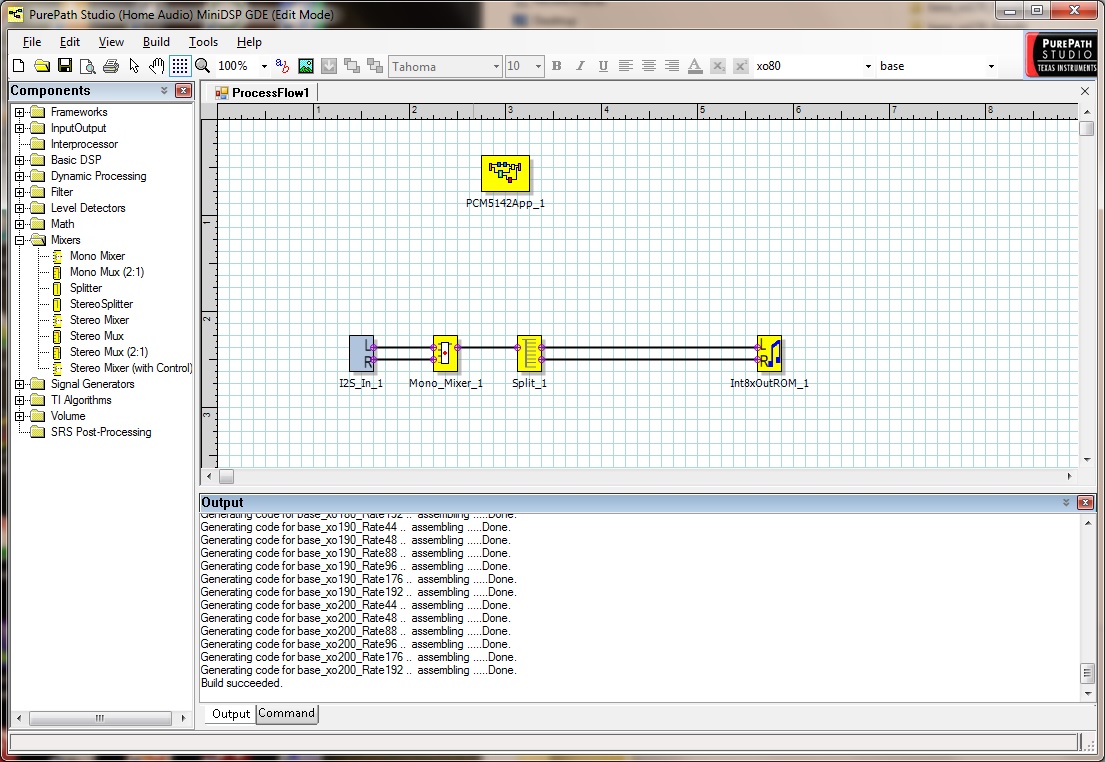Select the Mono Mux (2:1) component
Image resolution: width=1105 pixels, height=762 pixels.
pyautogui.click(x=106, y=272)
